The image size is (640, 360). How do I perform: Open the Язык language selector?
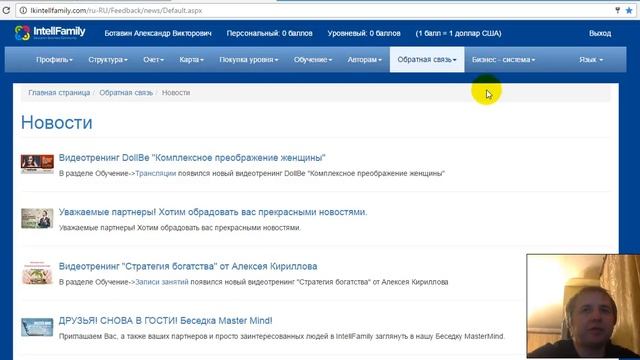click(591, 60)
